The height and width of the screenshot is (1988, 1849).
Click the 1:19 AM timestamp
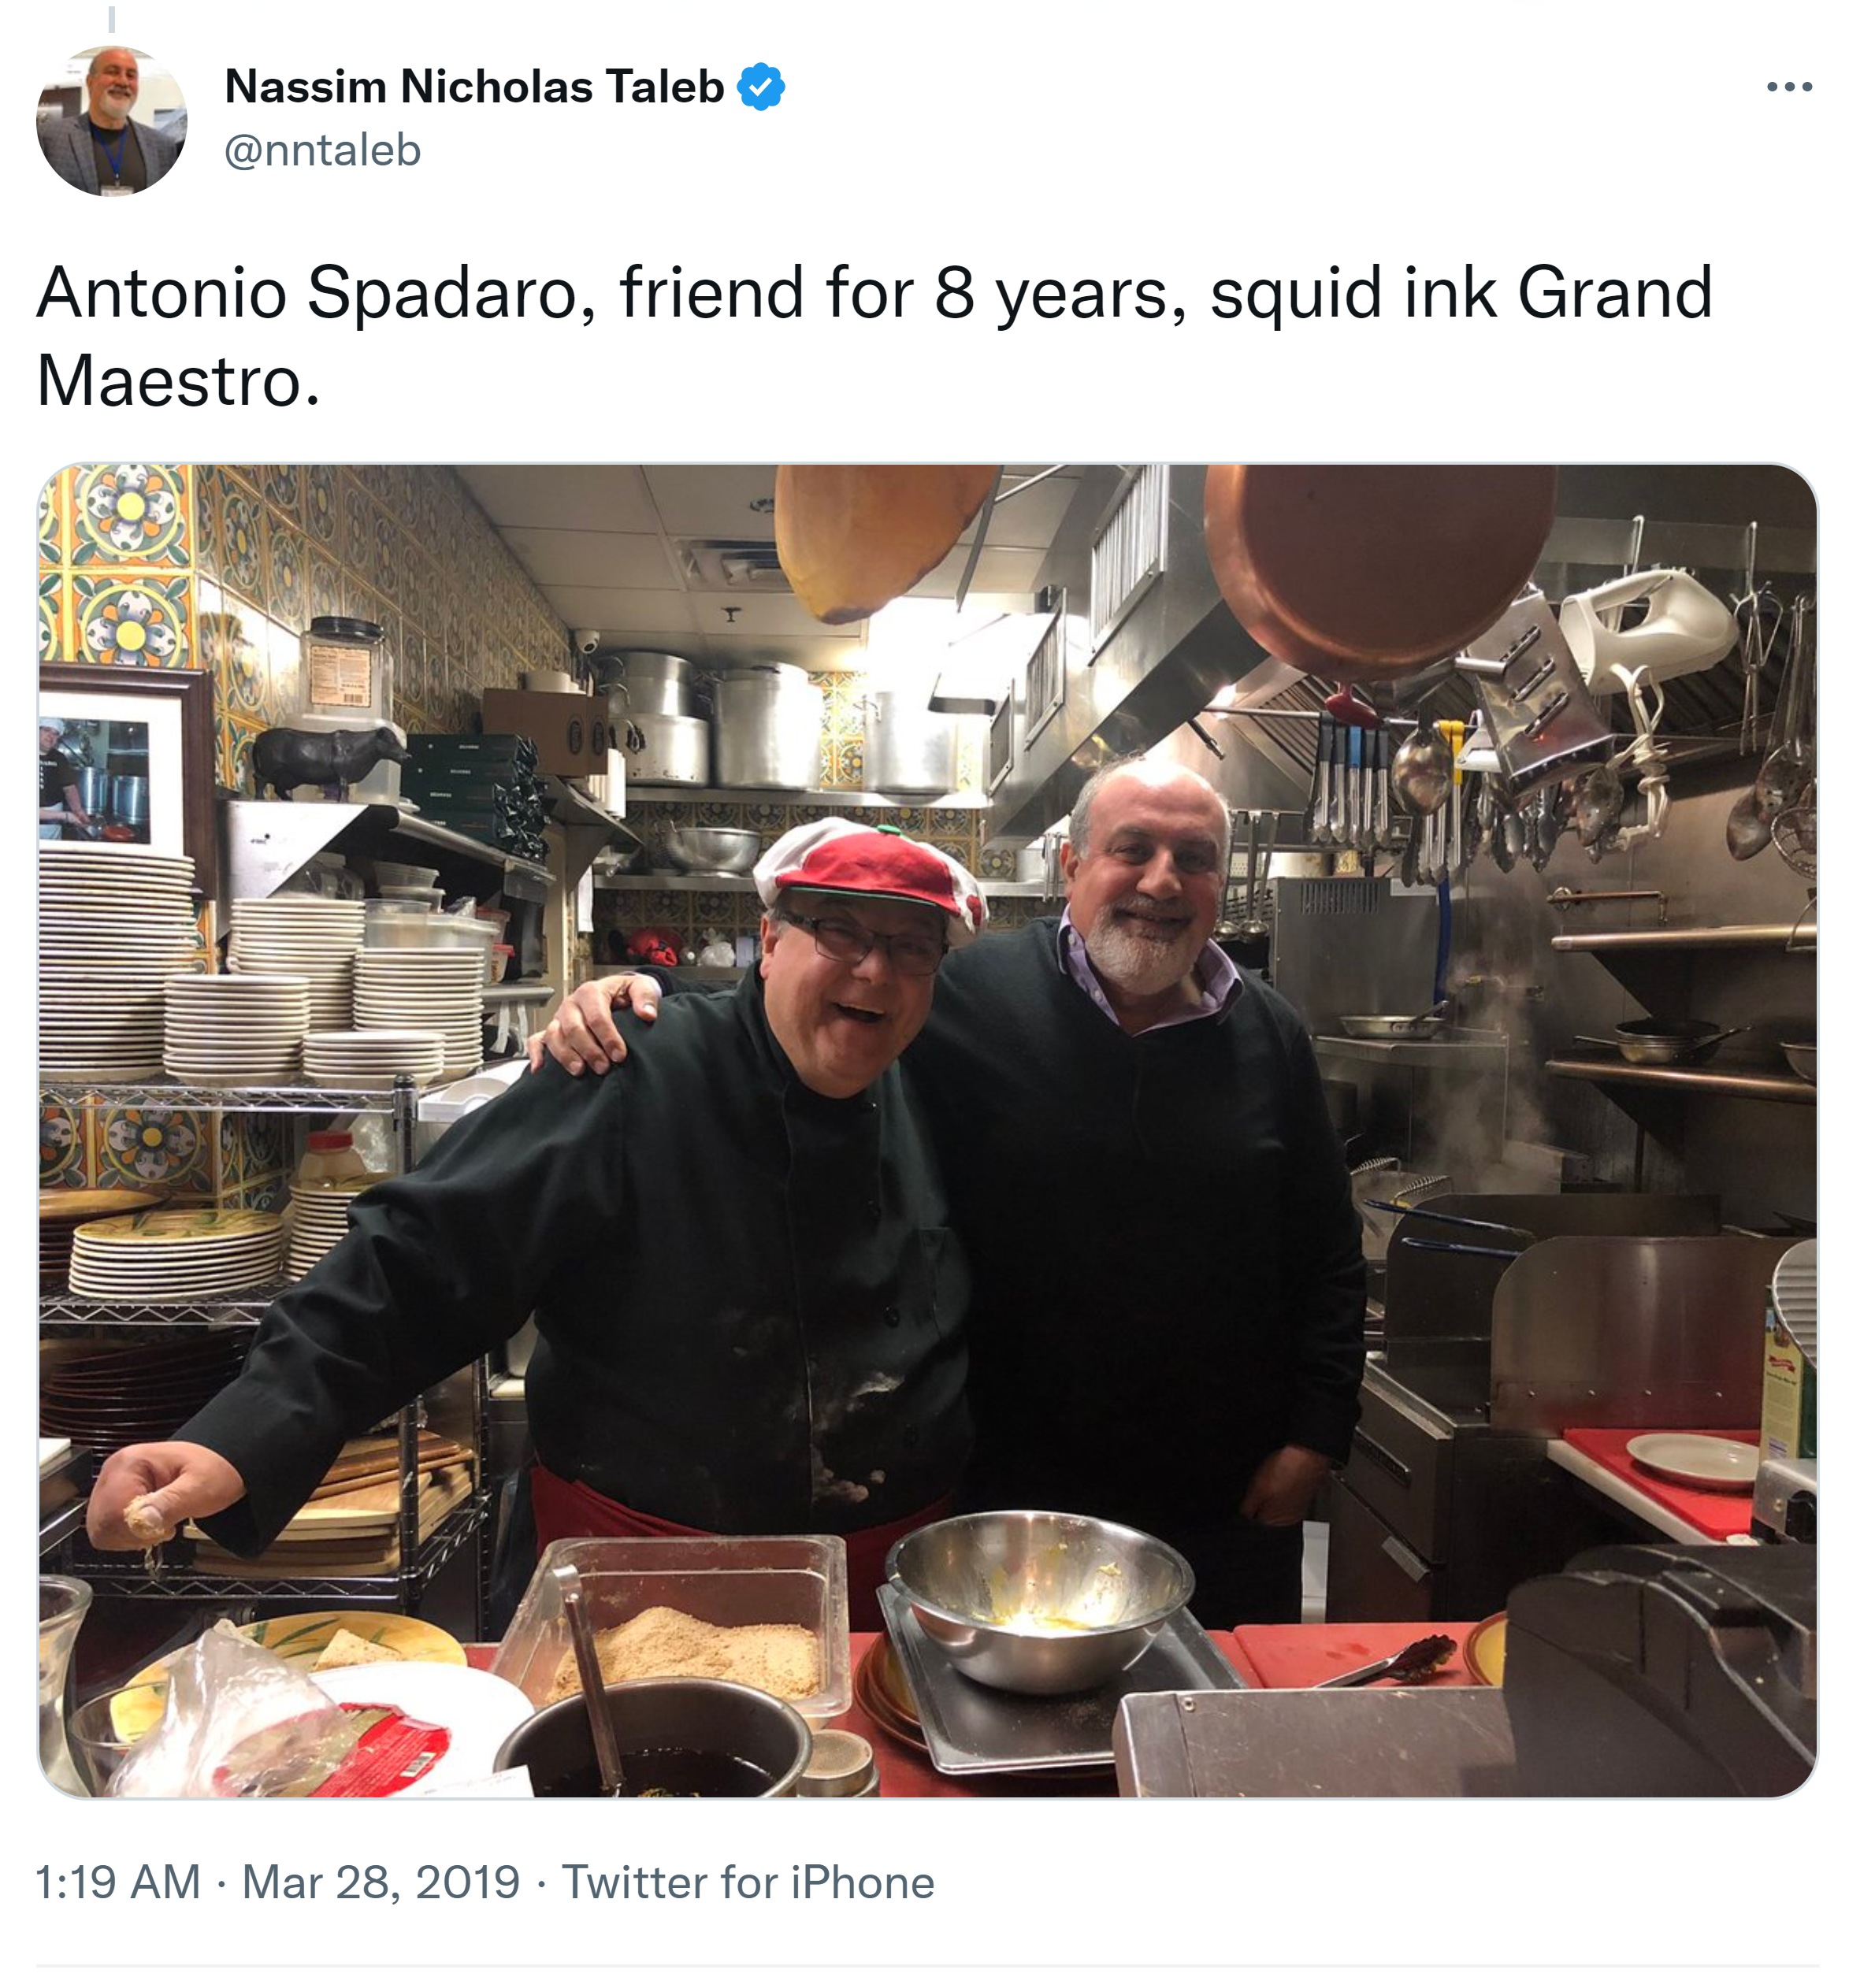(x=118, y=1882)
